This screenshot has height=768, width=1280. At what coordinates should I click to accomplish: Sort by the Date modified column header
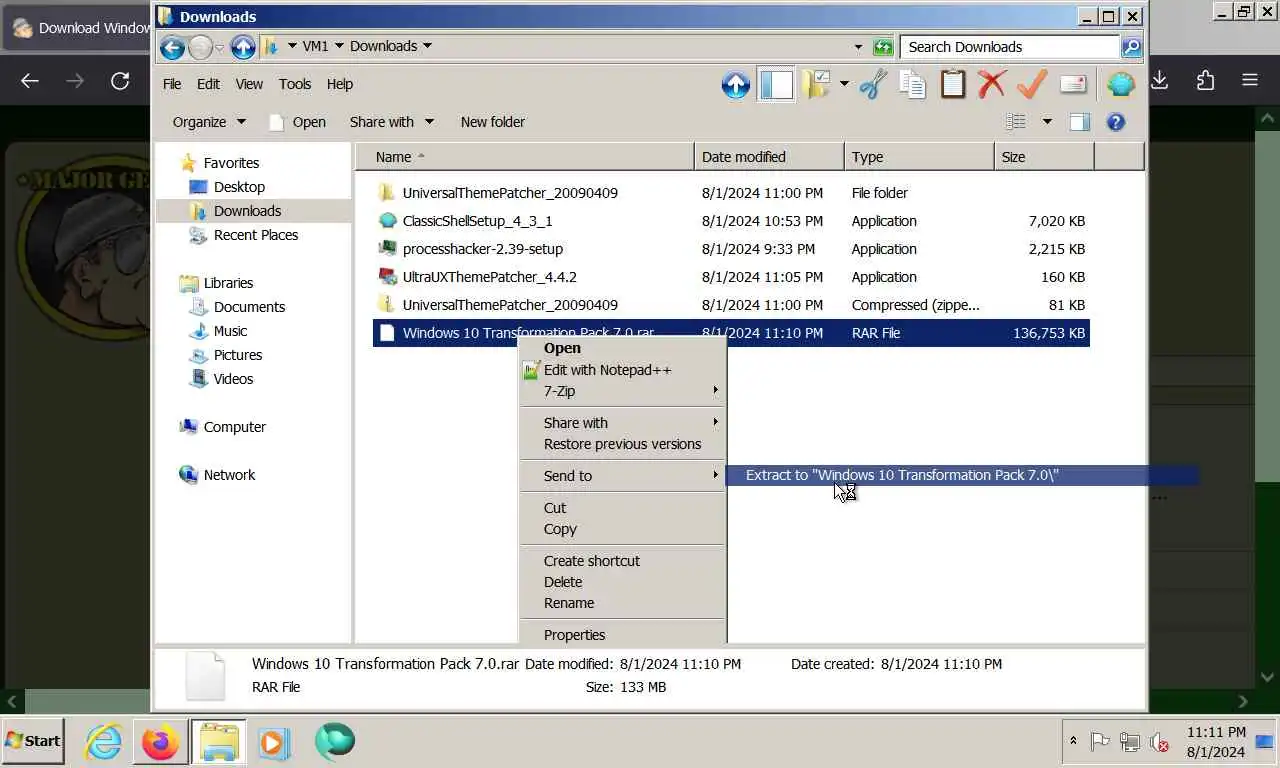point(769,157)
